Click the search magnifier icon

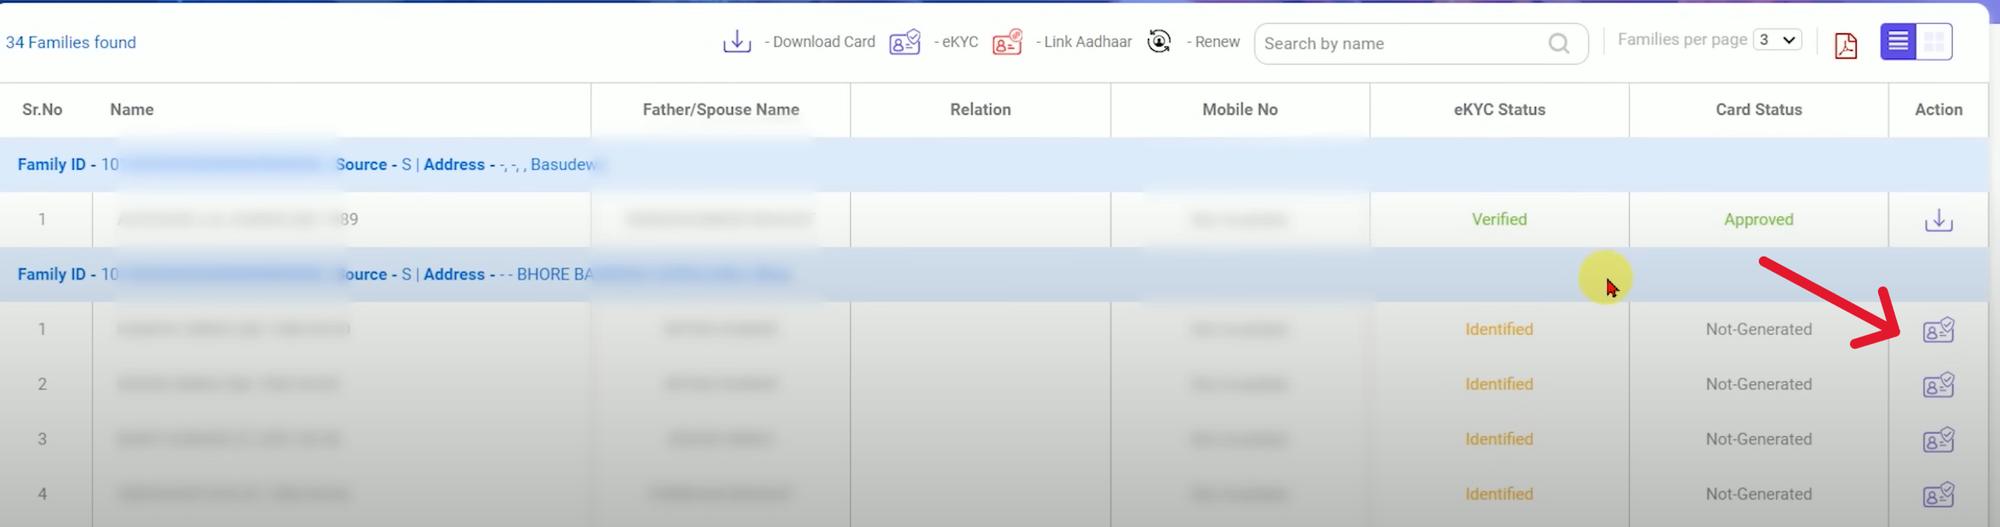(x=1558, y=44)
